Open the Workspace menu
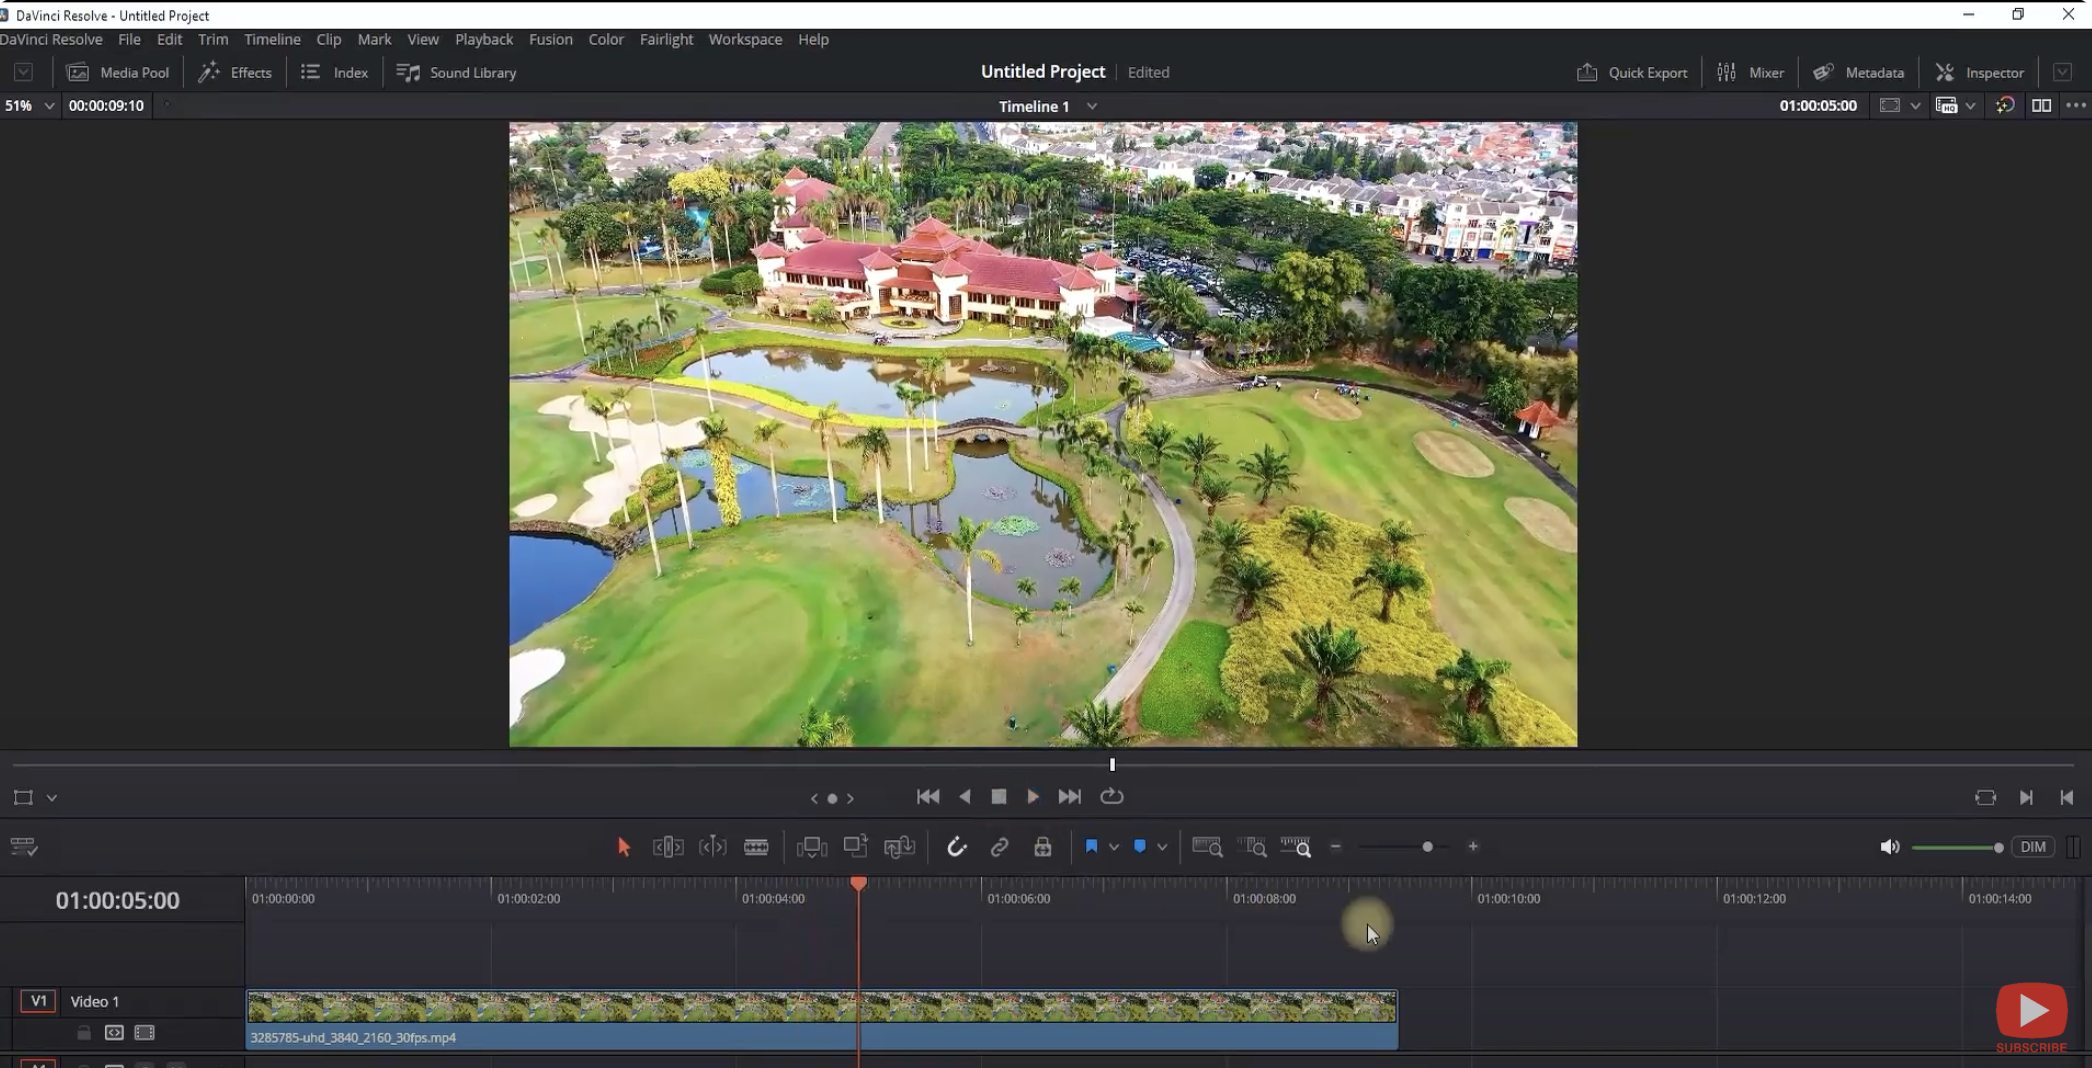This screenshot has width=2092, height=1068. tap(744, 39)
